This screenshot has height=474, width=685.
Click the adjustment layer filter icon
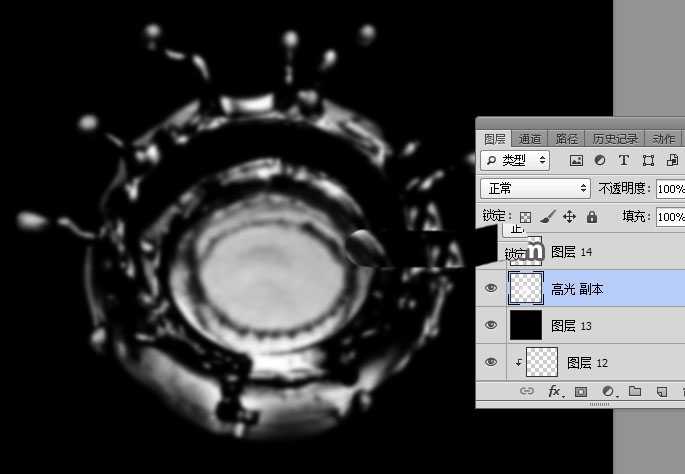tap(600, 160)
